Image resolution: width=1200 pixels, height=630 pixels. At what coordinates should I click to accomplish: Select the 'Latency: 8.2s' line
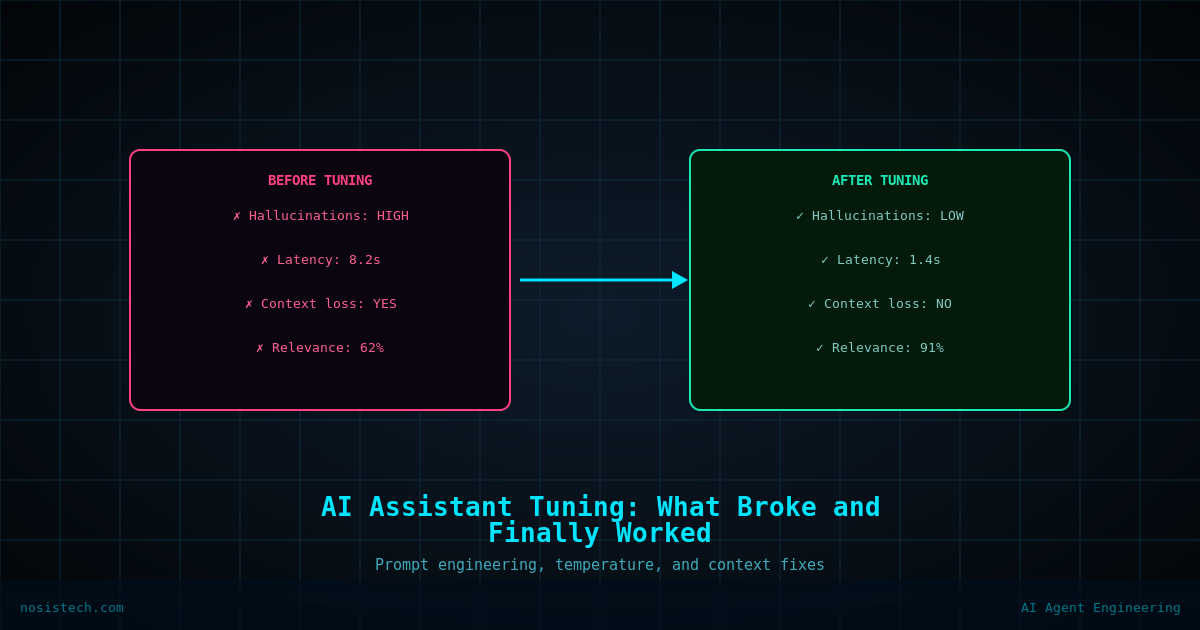[x=320, y=260]
